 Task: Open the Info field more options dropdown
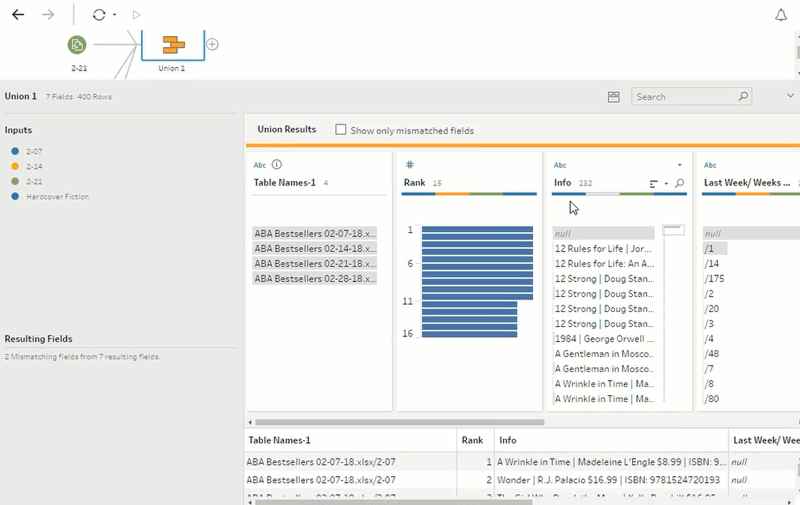click(679, 165)
